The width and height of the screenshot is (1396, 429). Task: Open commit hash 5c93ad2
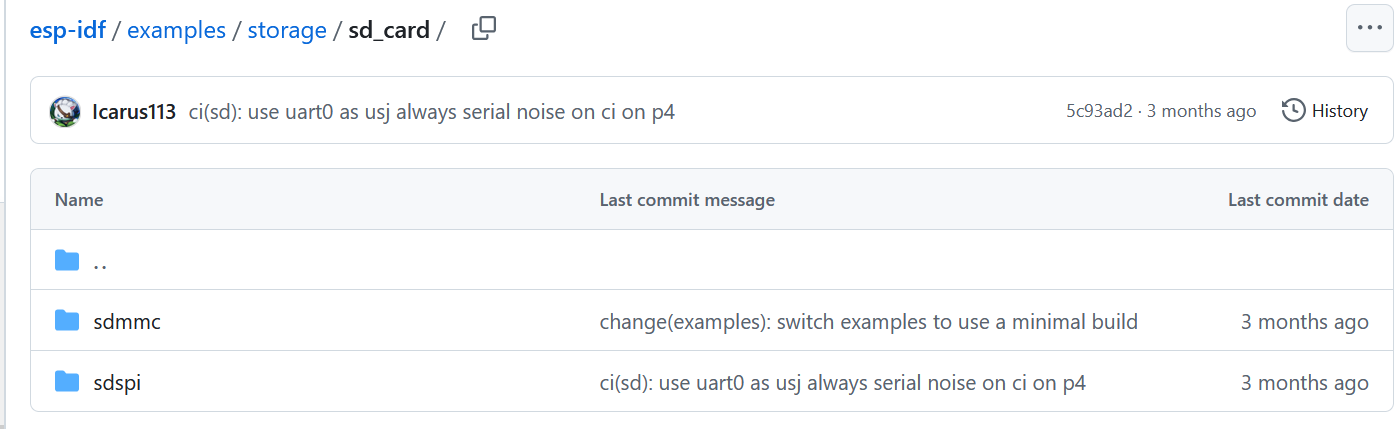point(1099,111)
